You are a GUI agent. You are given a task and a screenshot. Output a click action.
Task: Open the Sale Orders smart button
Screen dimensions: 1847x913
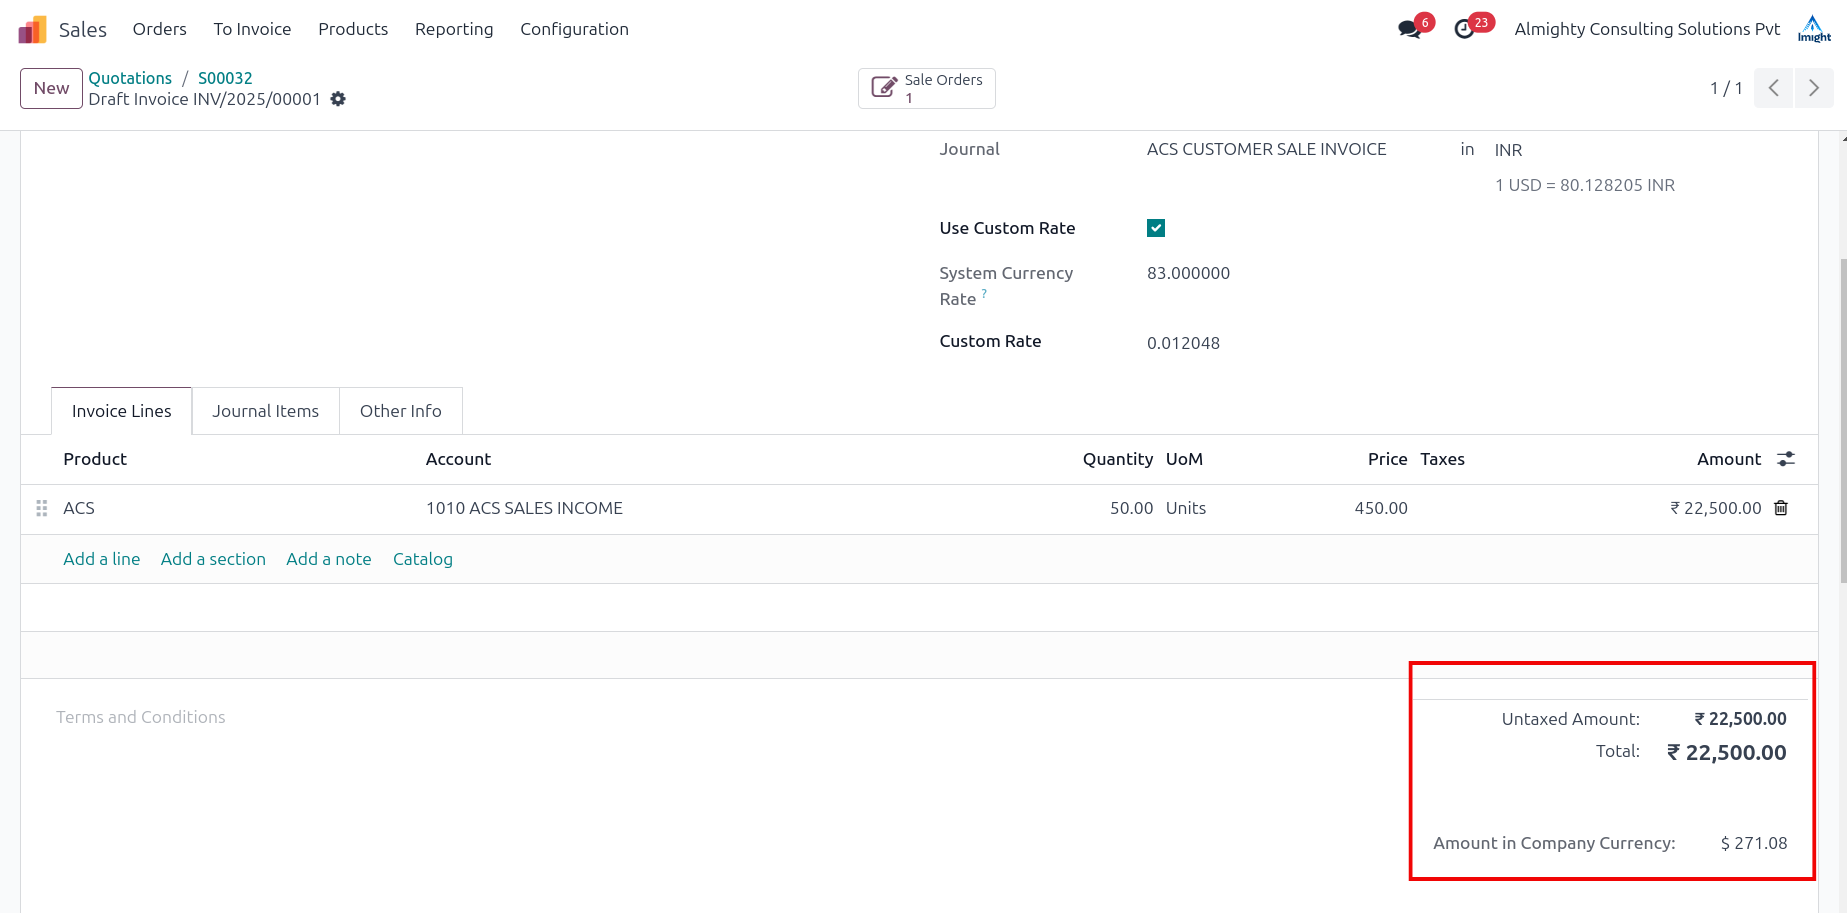click(x=926, y=88)
